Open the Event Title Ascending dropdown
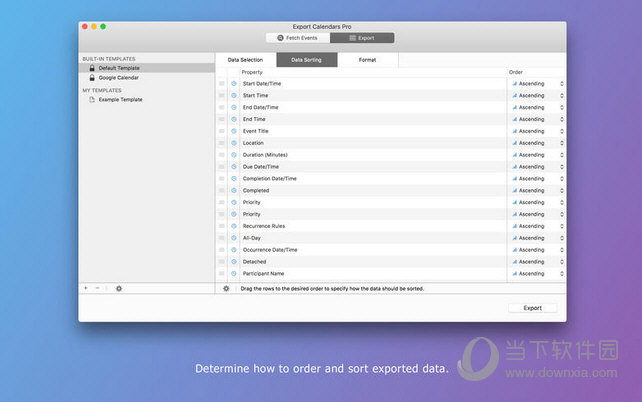The image size is (642, 402). point(538,131)
